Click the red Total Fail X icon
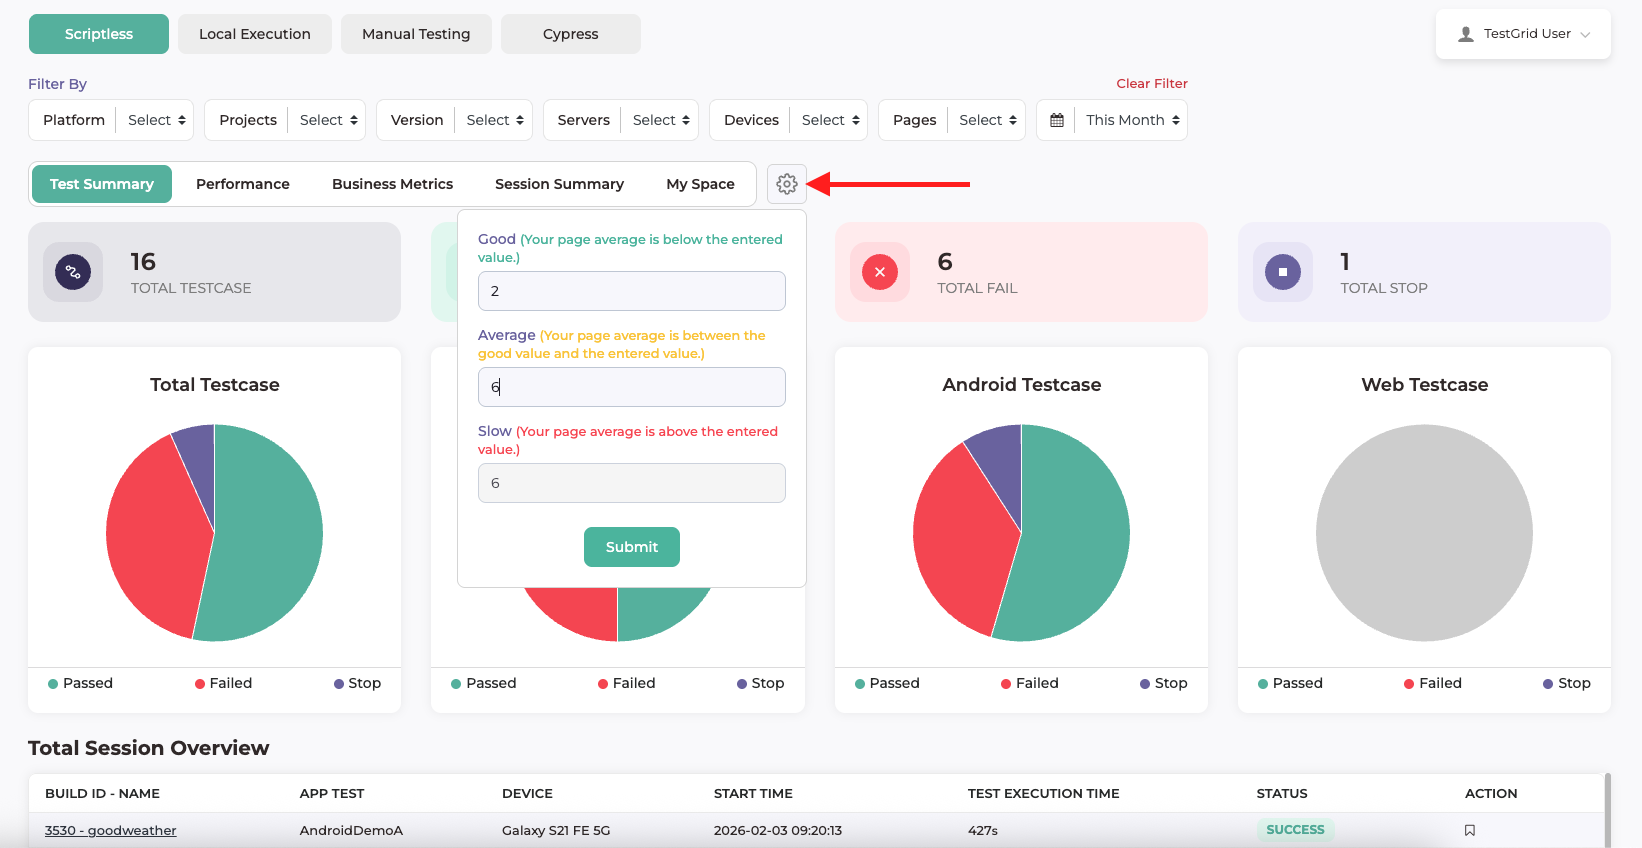This screenshot has height=848, width=1642. tap(879, 272)
